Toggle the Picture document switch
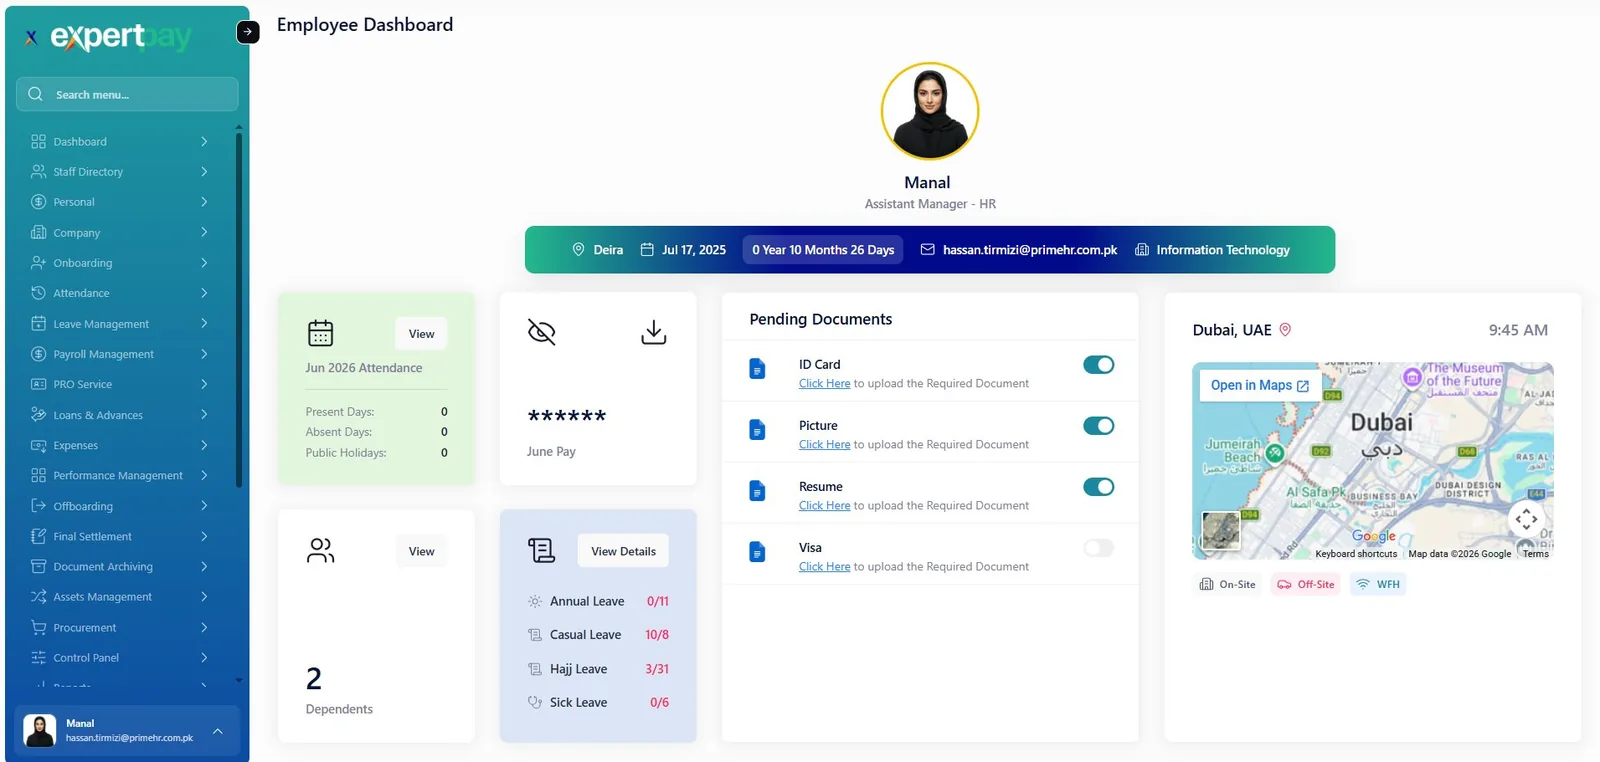1600x762 pixels. [x=1098, y=426]
